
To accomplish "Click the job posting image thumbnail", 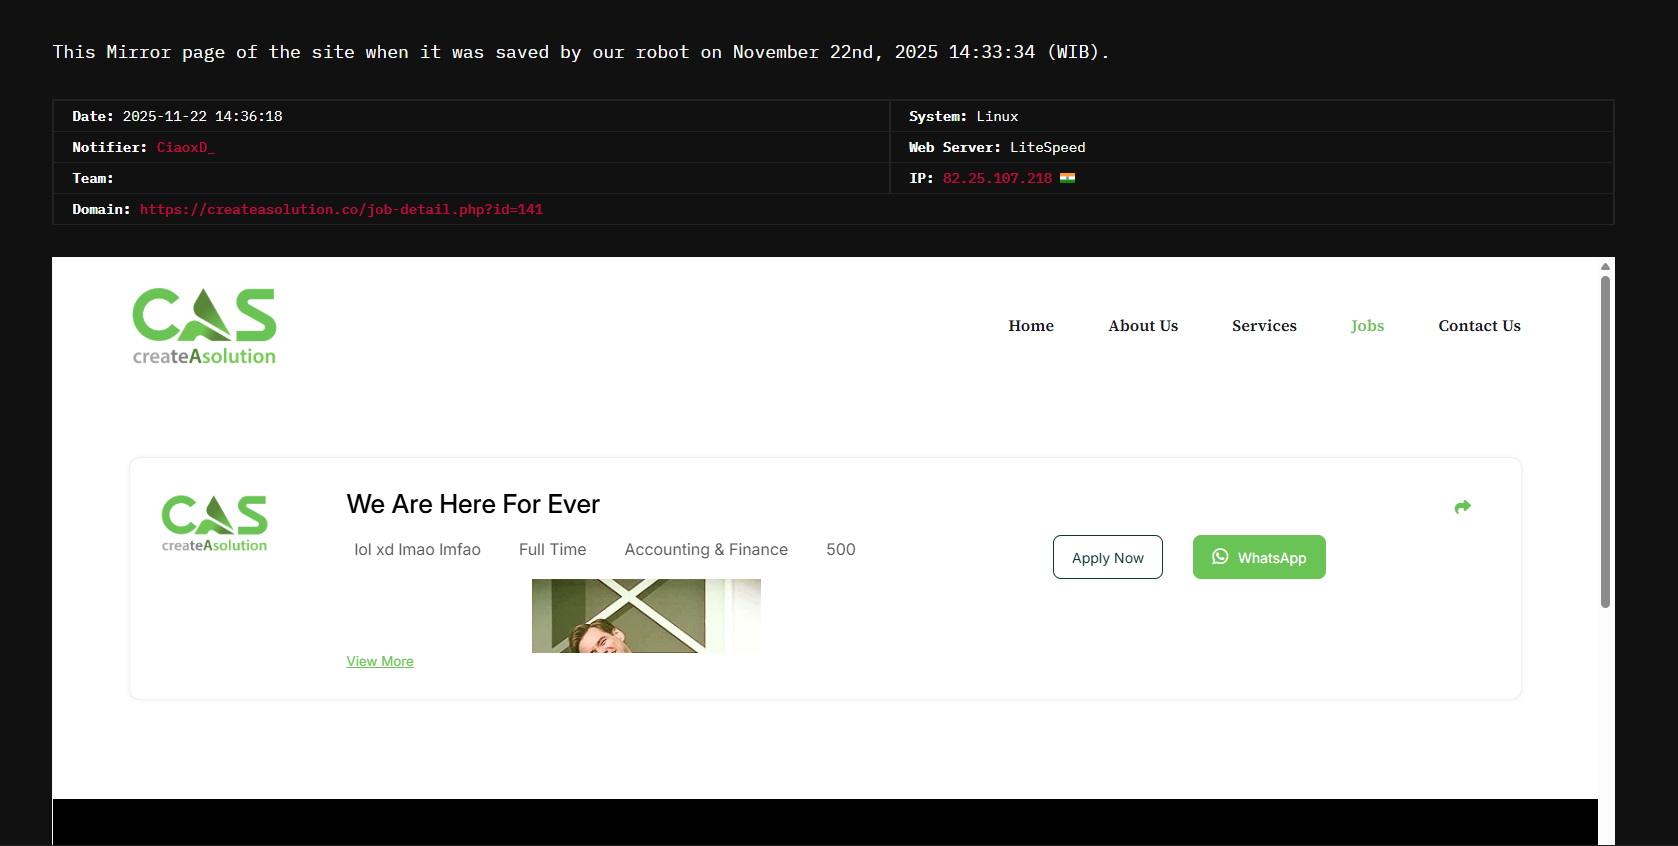I will [x=646, y=616].
